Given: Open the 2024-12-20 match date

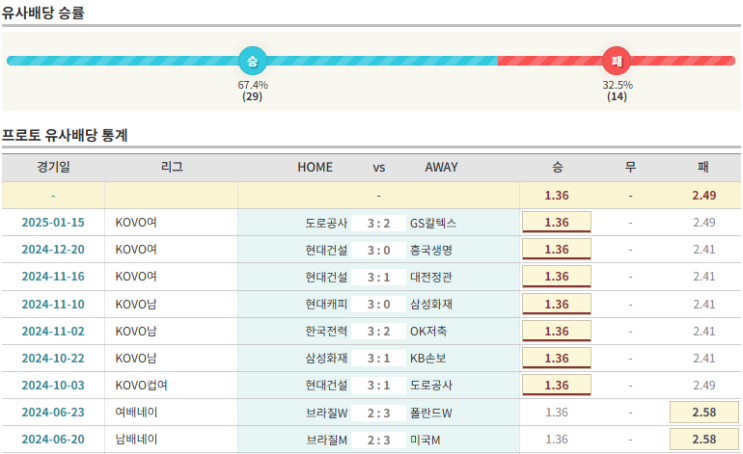Looking at the screenshot, I should pyautogui.click(x=53, y=250).
